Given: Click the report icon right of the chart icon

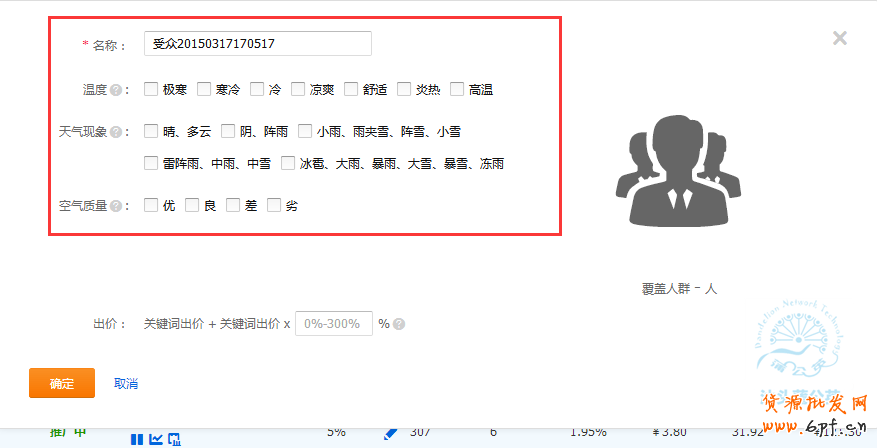Looking at the screenshot, I should coord(174,438).
